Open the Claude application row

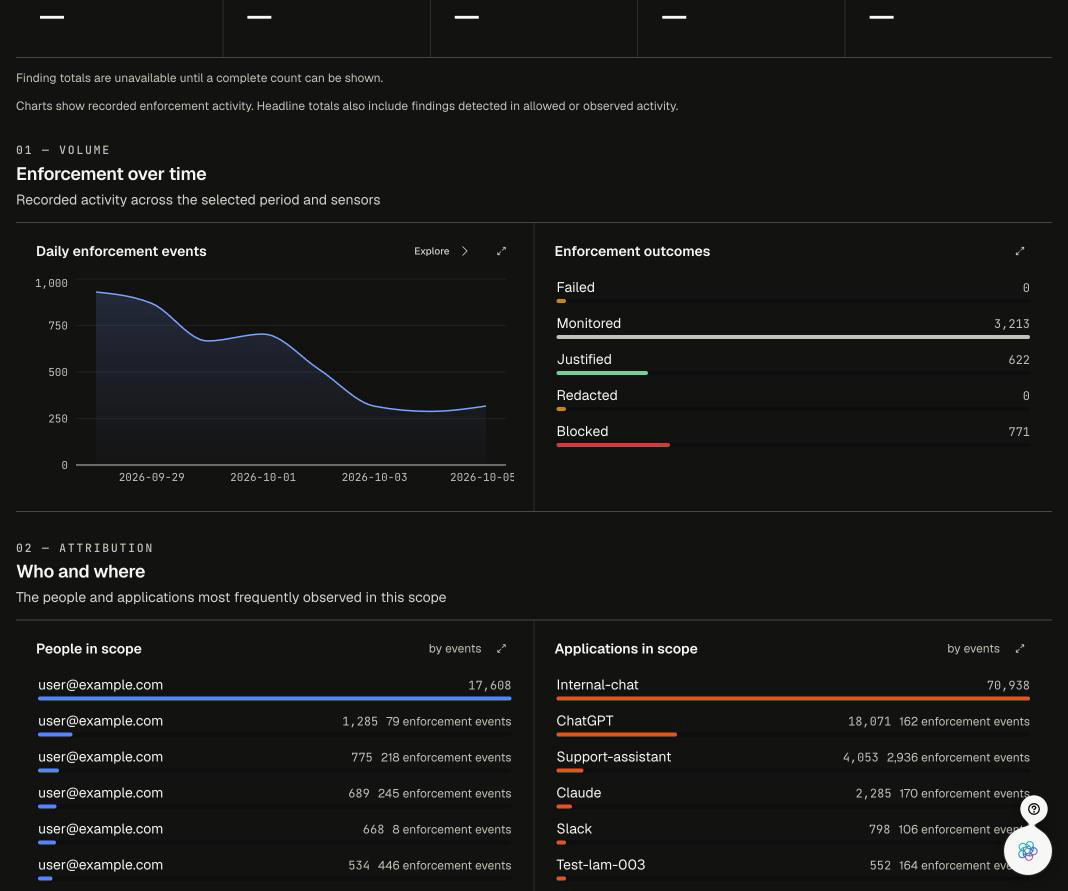pyautogui.click(x=793, y=797)
